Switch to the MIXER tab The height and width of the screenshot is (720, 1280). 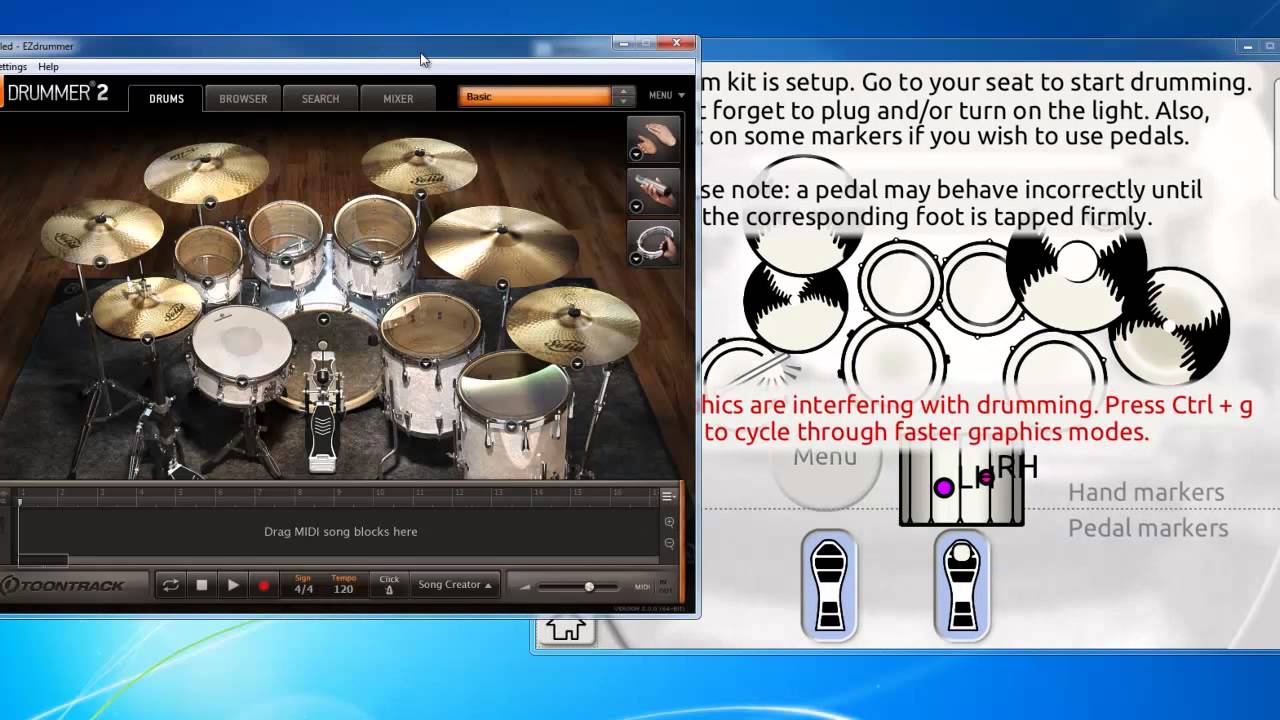pyautogui.click(x=398, y=98)
